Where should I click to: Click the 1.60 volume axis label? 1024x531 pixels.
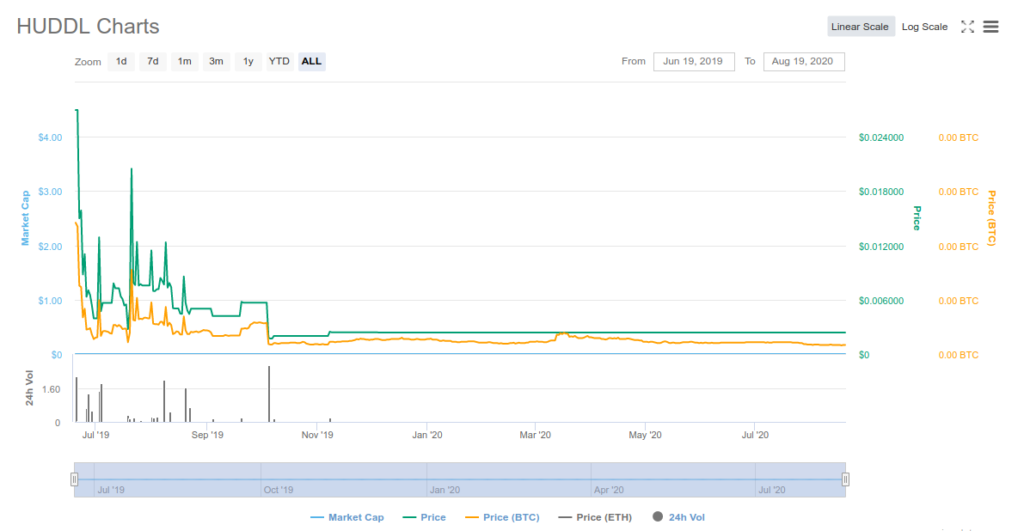pos(51,389)
